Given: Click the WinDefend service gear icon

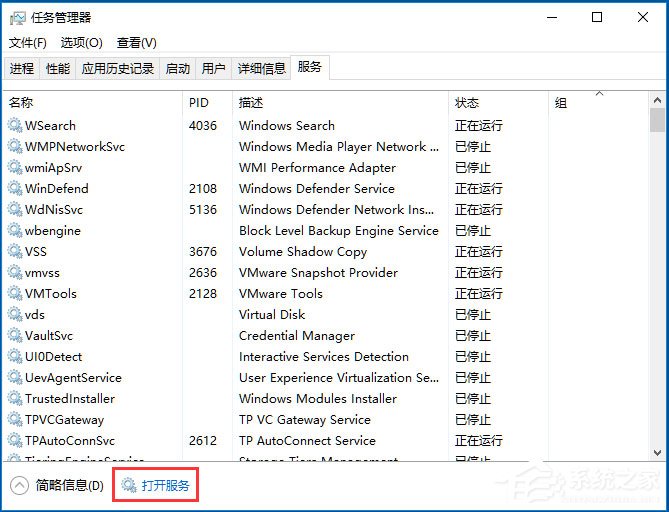Looking at the screenshot, I should point(15,189).
